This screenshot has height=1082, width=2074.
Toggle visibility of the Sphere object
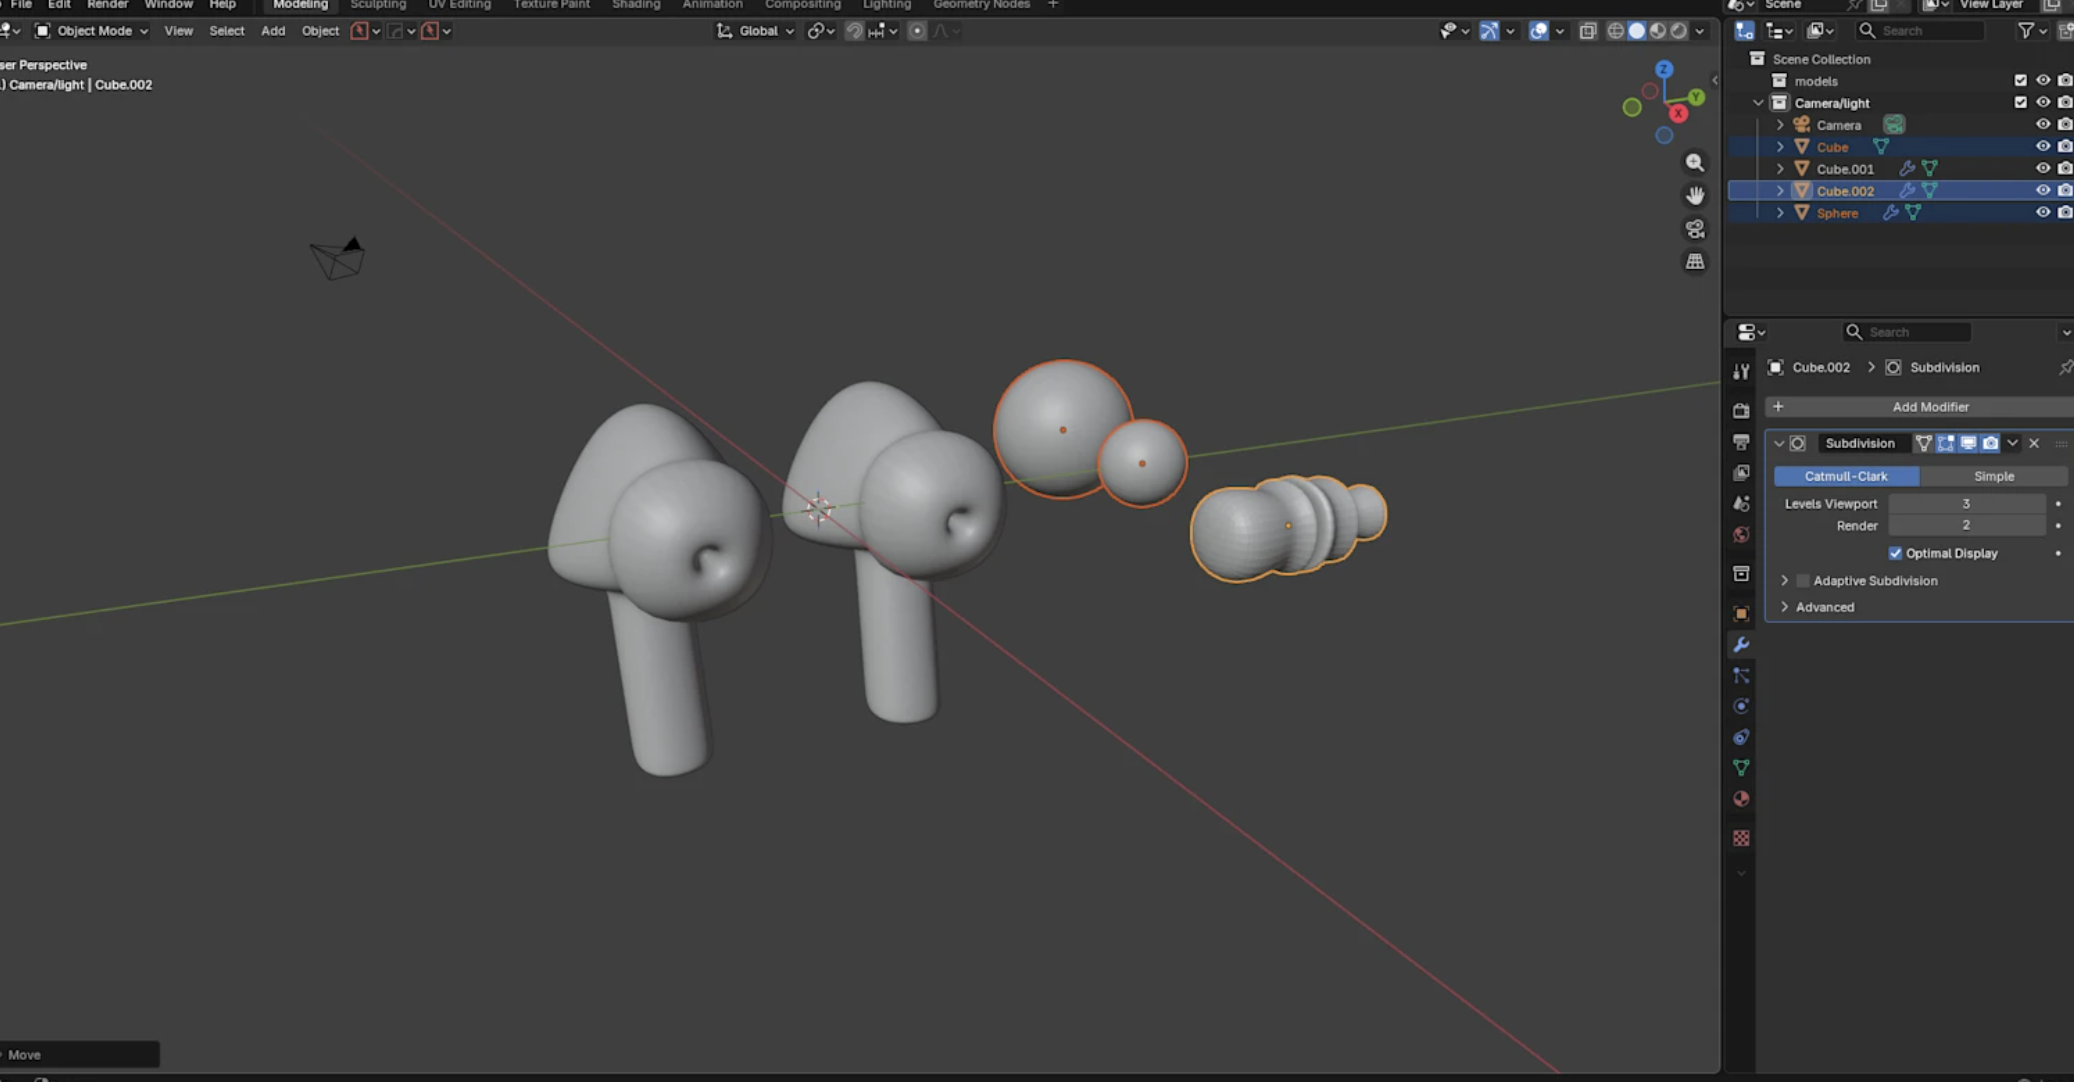tap(2042, 212)
